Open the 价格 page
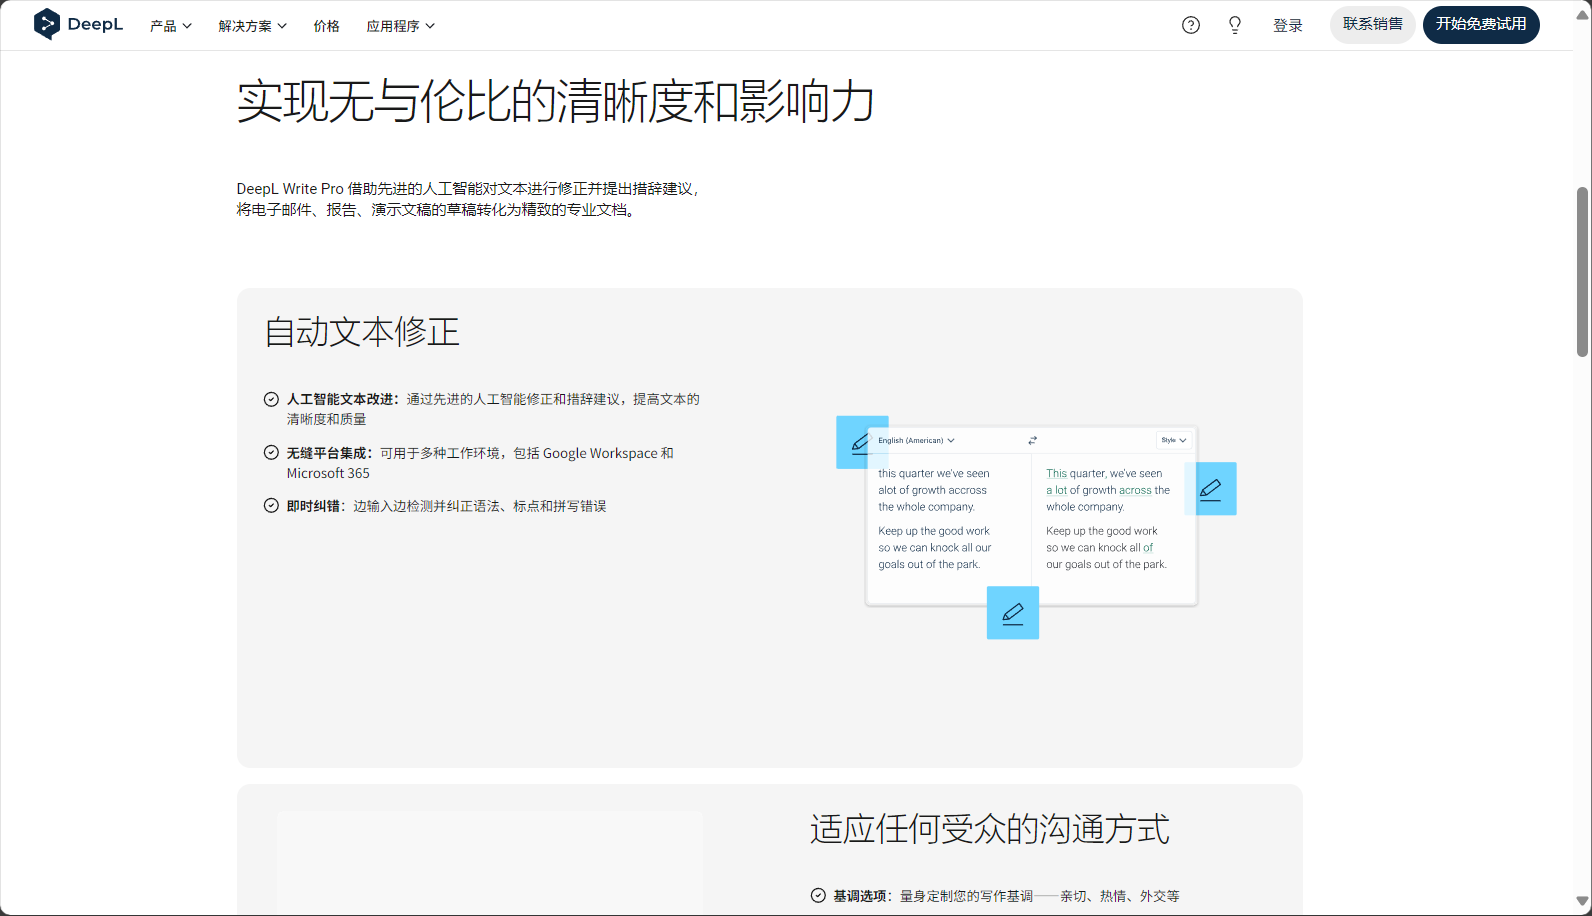 click(x=327, y=26)
